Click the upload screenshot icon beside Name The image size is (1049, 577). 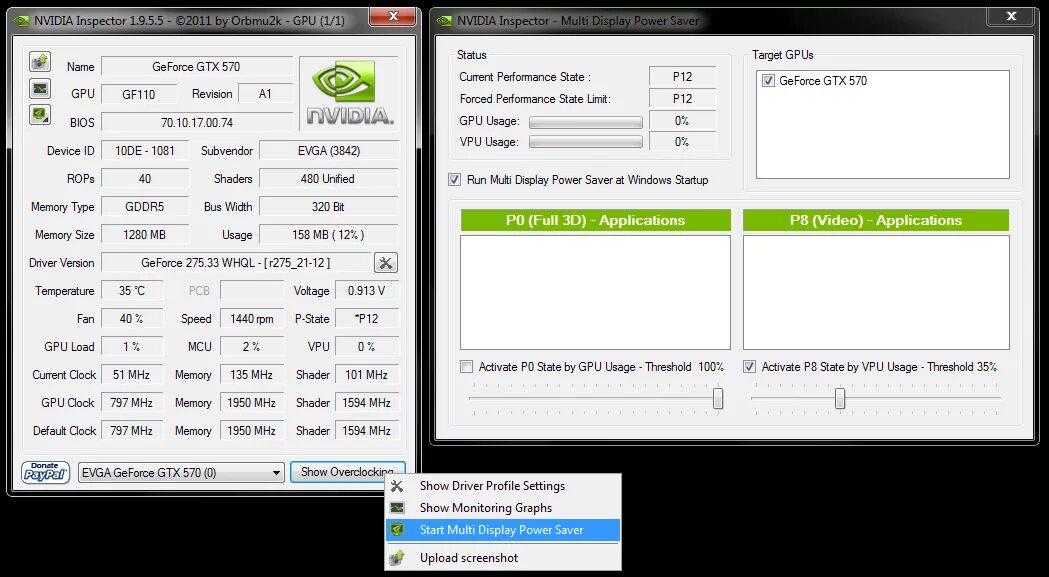40,62
